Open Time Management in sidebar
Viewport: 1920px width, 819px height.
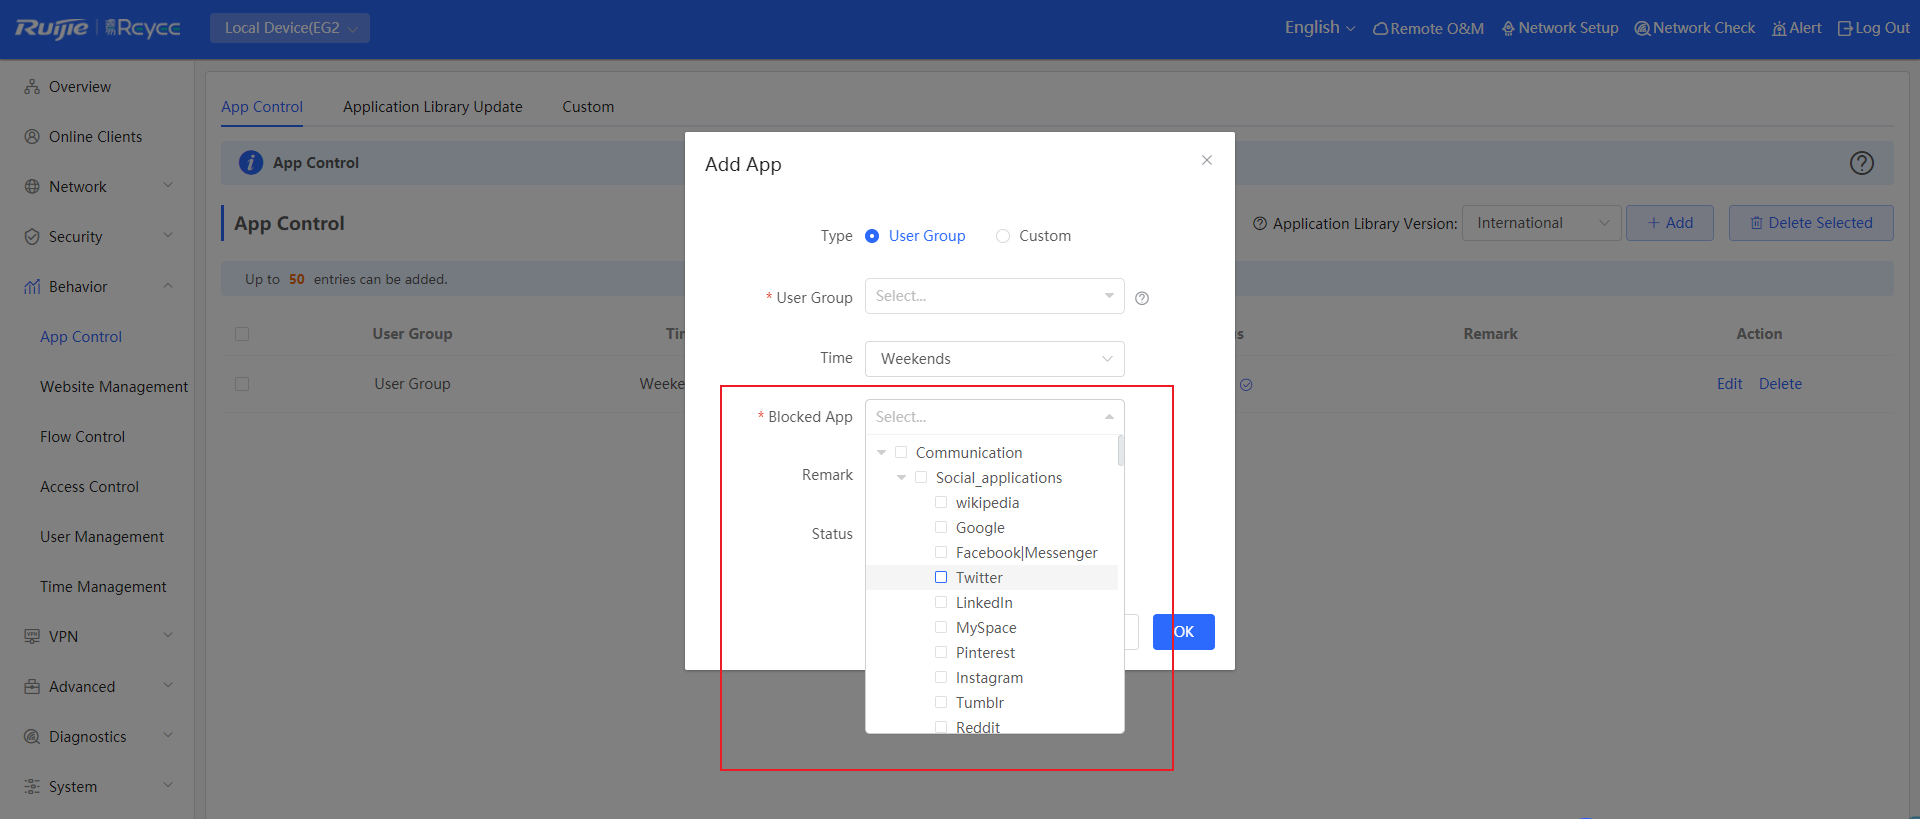pos(103,587)
